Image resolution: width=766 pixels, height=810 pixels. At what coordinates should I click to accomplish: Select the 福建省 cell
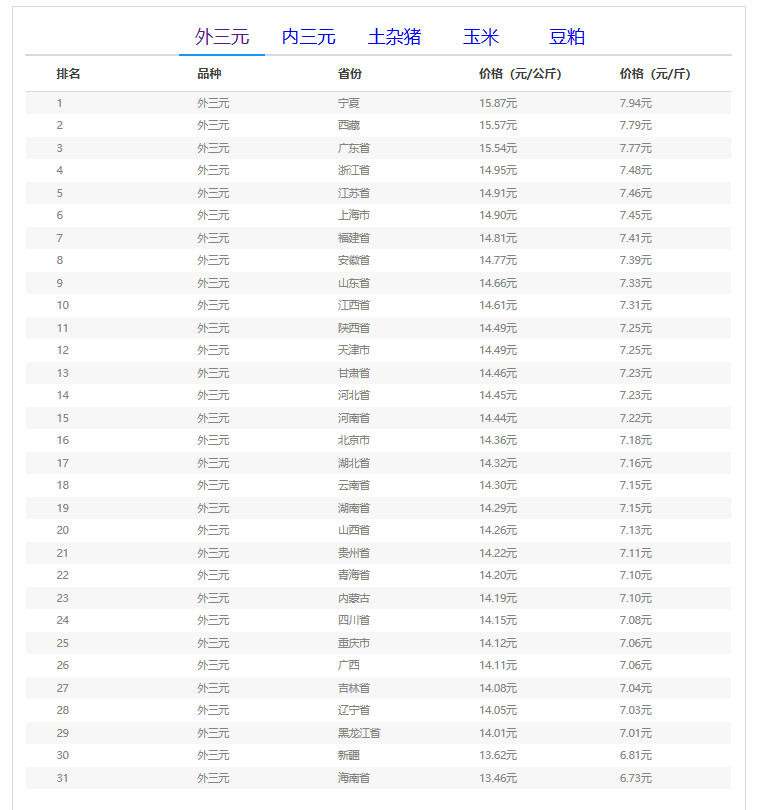coord(354,238)
